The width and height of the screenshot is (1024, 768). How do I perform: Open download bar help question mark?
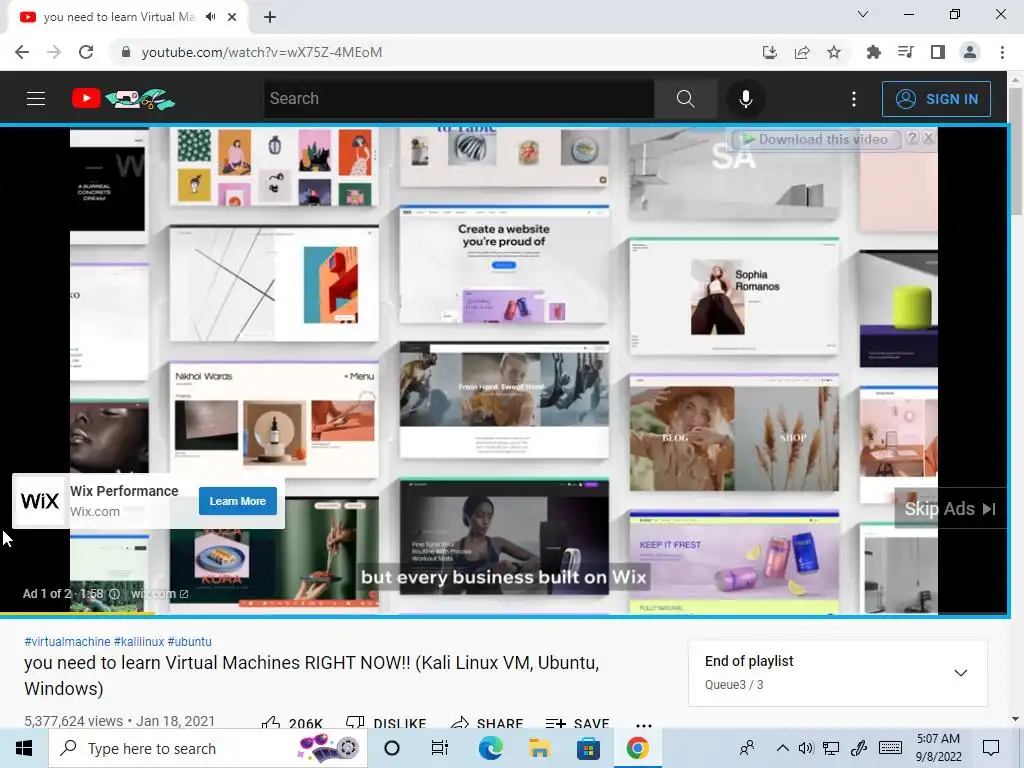click(912, 138)
